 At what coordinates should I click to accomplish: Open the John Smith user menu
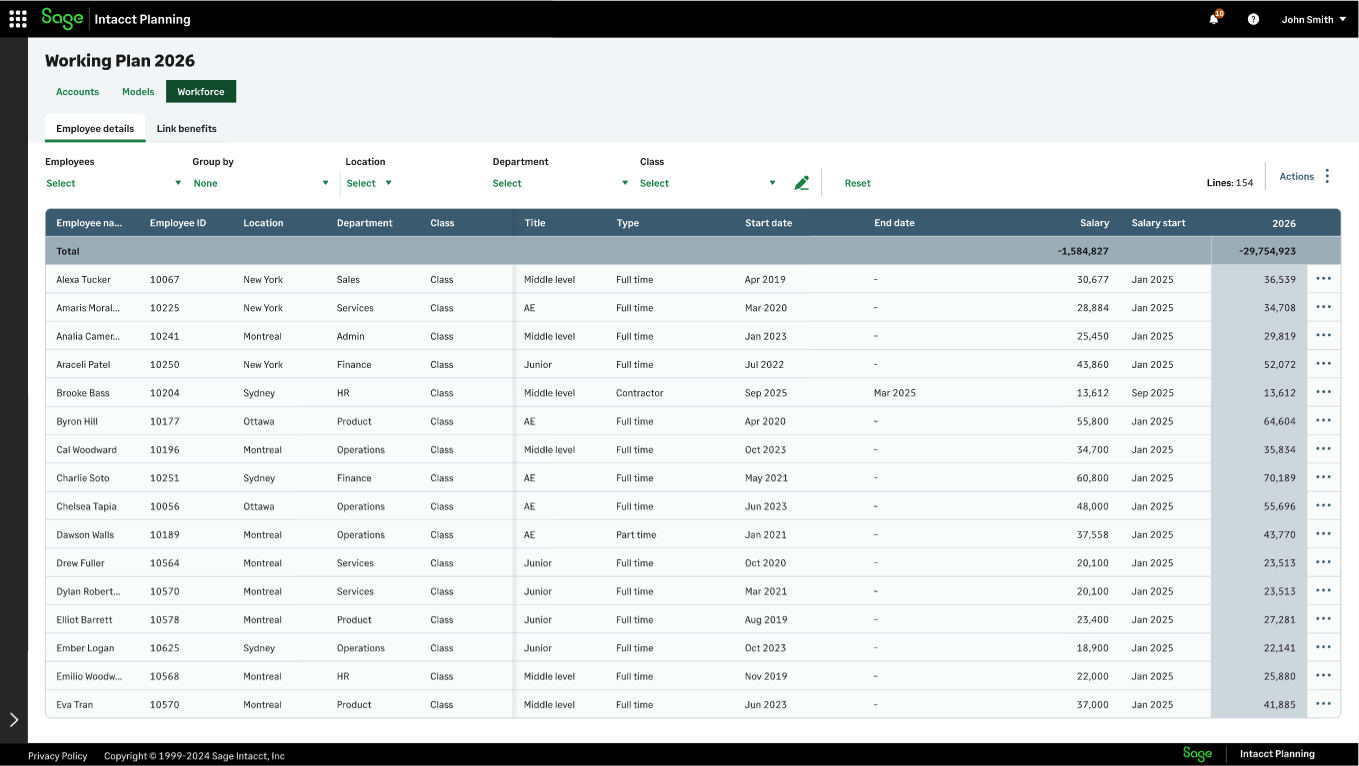tap(1314, 19)
